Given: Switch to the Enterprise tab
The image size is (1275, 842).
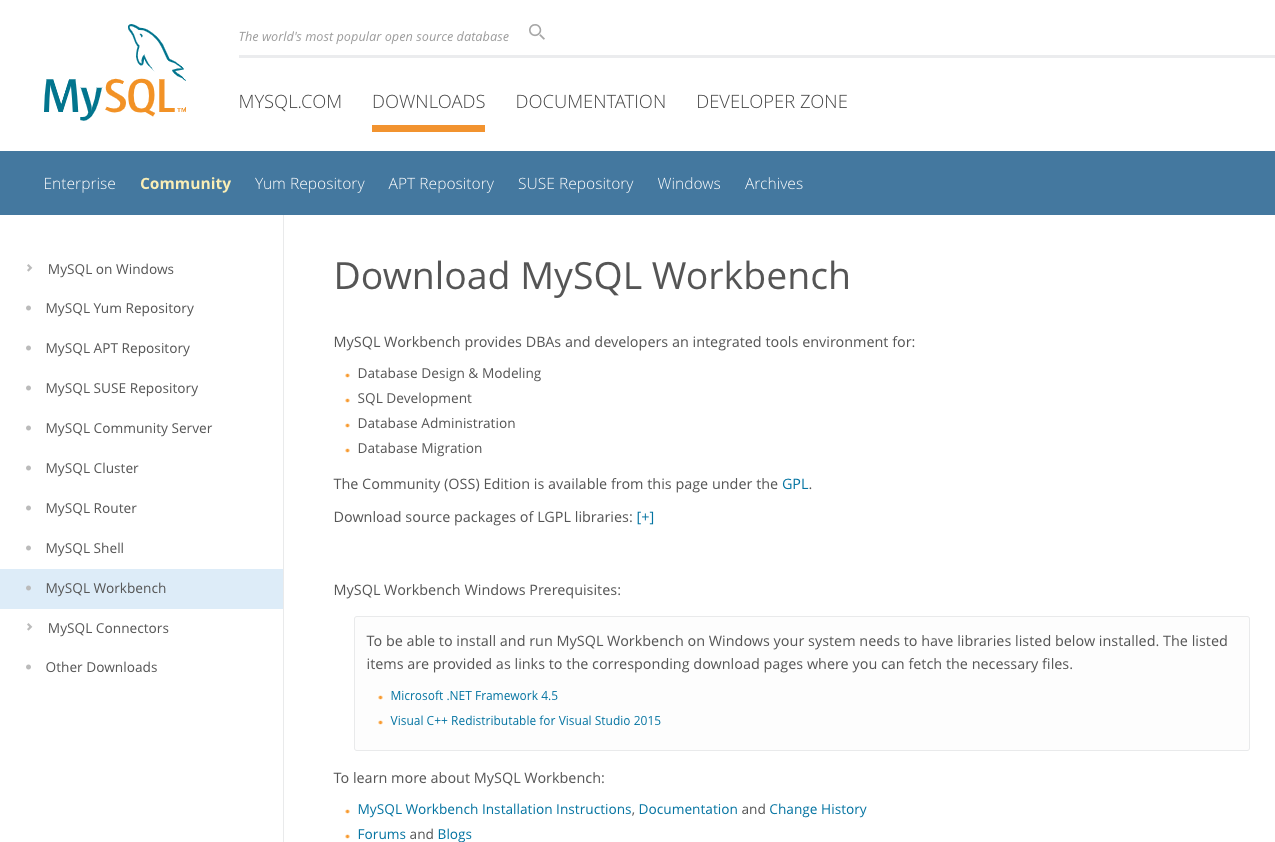Looking at the screenshot, I should [x=79, y=183].
